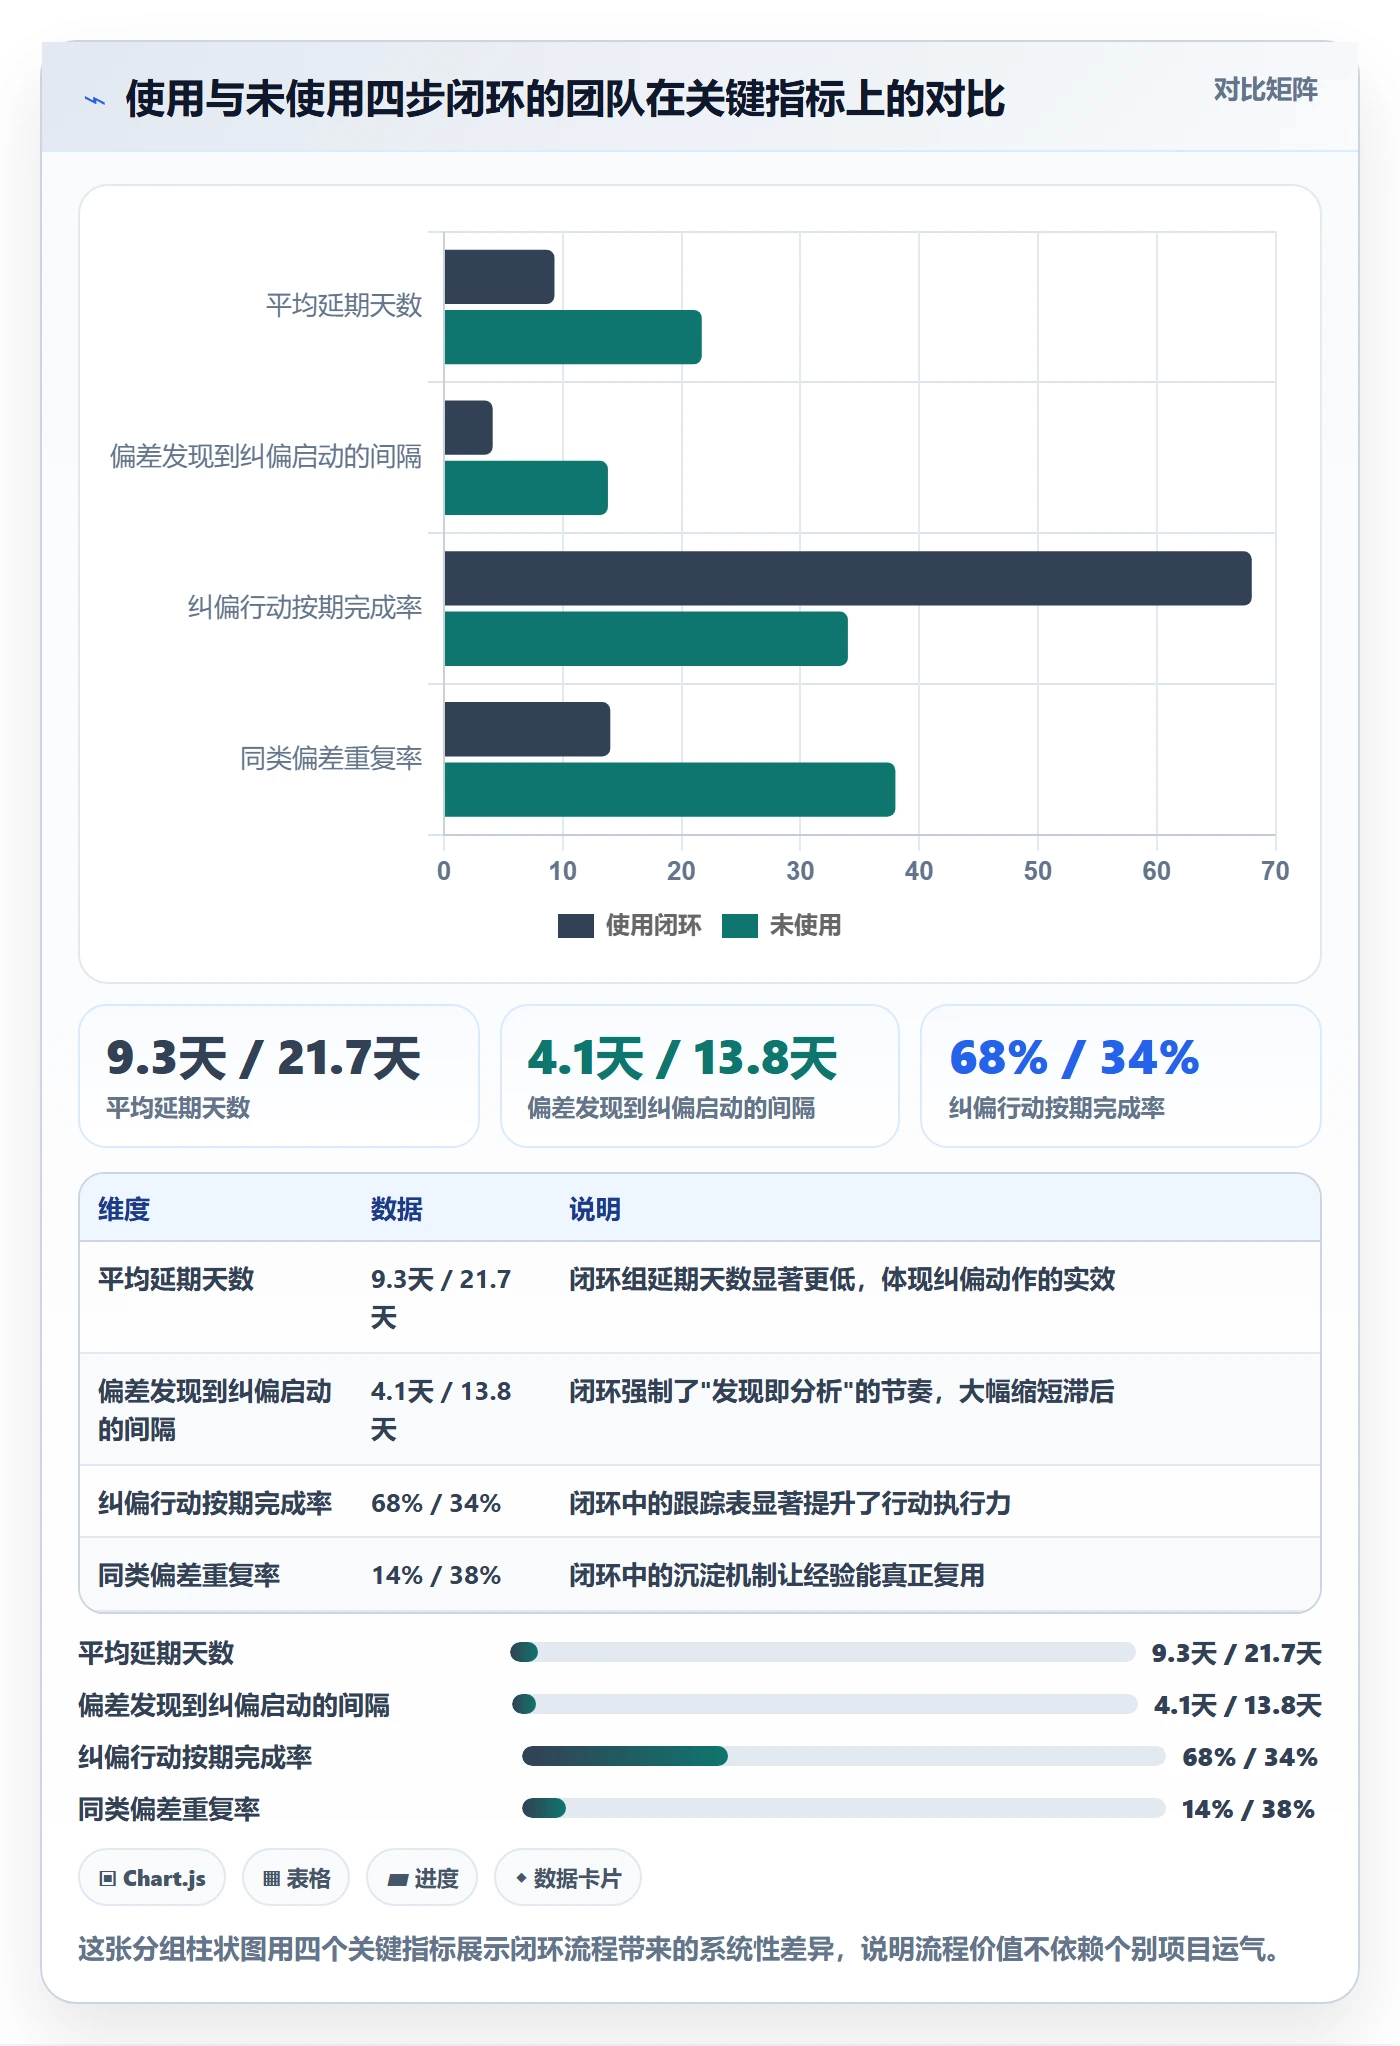Toggle the 使用闭环 legend swatch
The width and height of the screenshot is (1400, 2046).
575,926
